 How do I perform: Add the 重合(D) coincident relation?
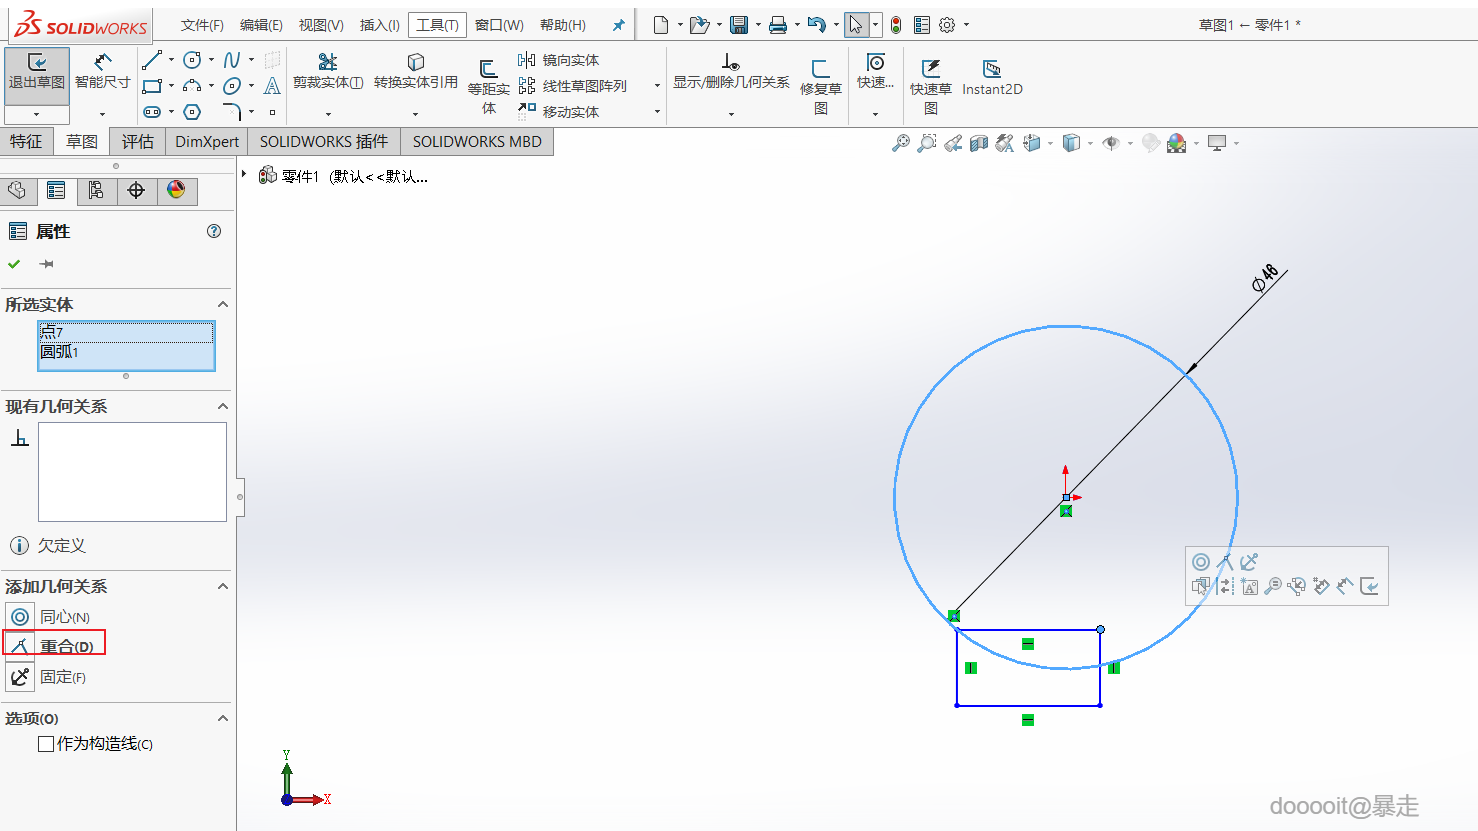point(56,646)
